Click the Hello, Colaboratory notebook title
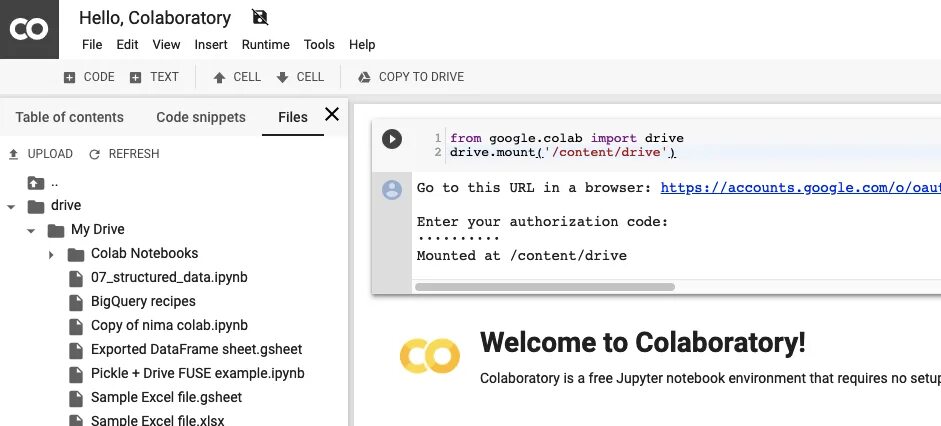Viewport: 941px width, 426px height. (155, 18)
